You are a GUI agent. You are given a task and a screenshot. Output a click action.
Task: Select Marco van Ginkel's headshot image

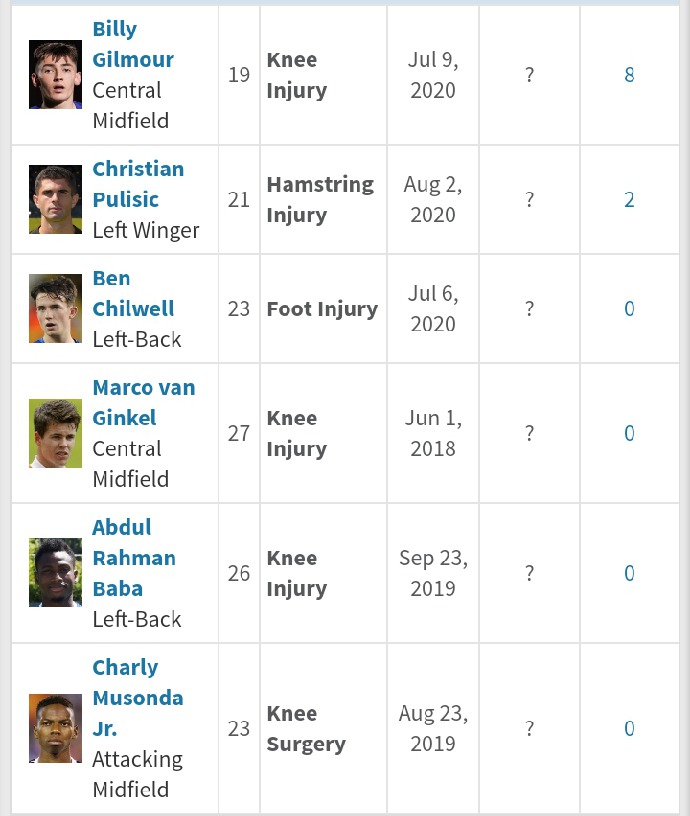pos(55,433)
